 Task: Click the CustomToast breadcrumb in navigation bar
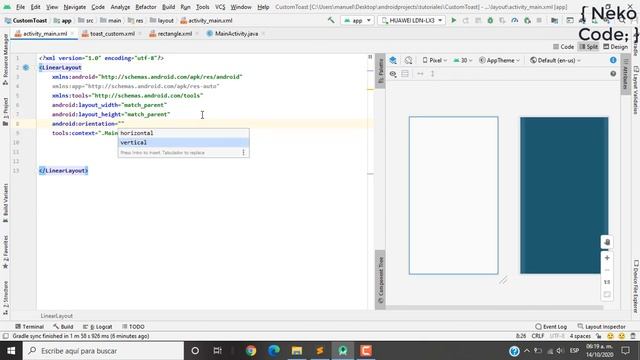click(25, 20)
